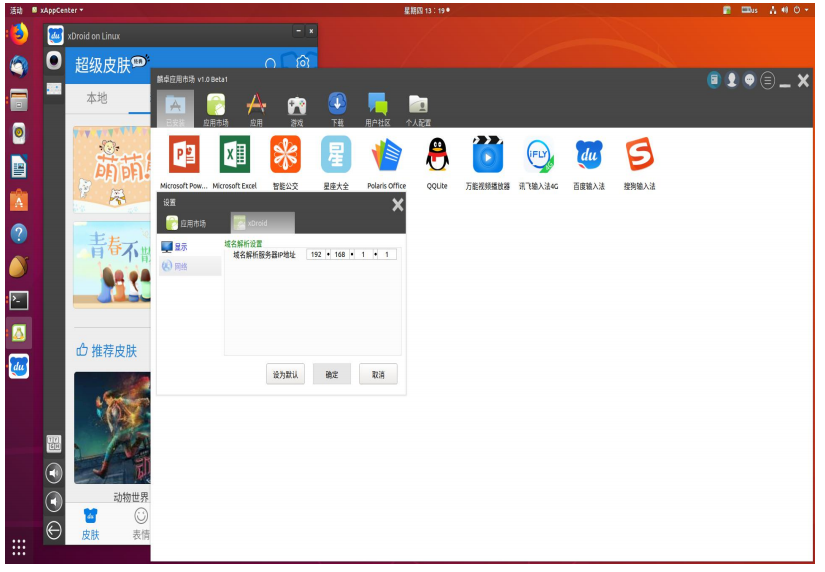
Task: Click the upper speaker volume icon in xDroid sidebar
Action: 54,473
